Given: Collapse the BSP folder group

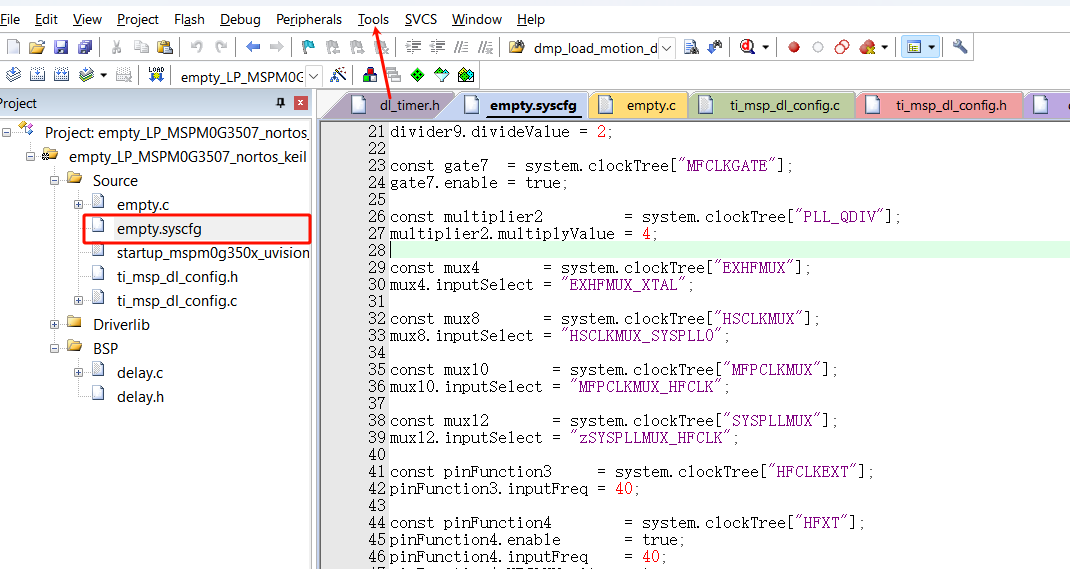Looking at the screenshot, I should point(55,349).
